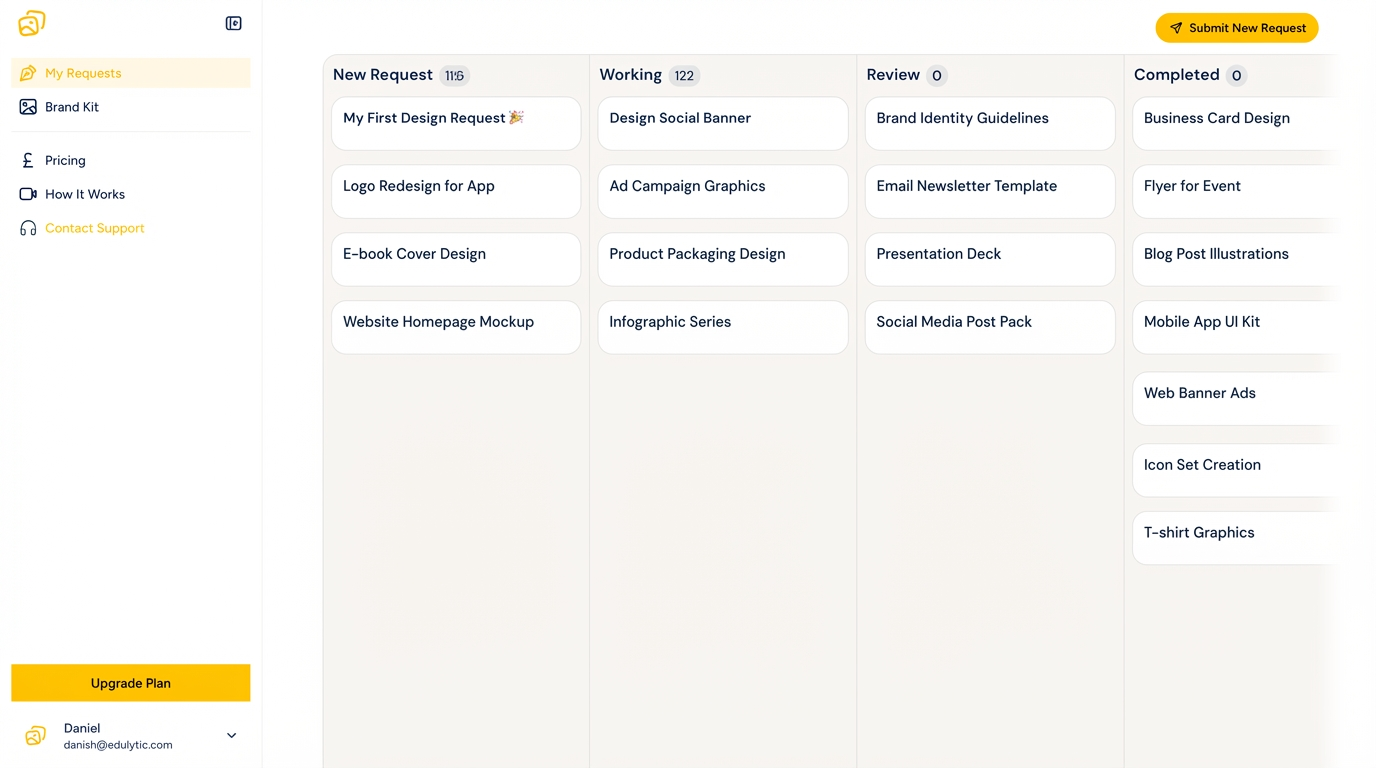Open the Presentation Deck card in Review
The height and width of the screenshot is (768, 1376).
[x=989, y=259]
